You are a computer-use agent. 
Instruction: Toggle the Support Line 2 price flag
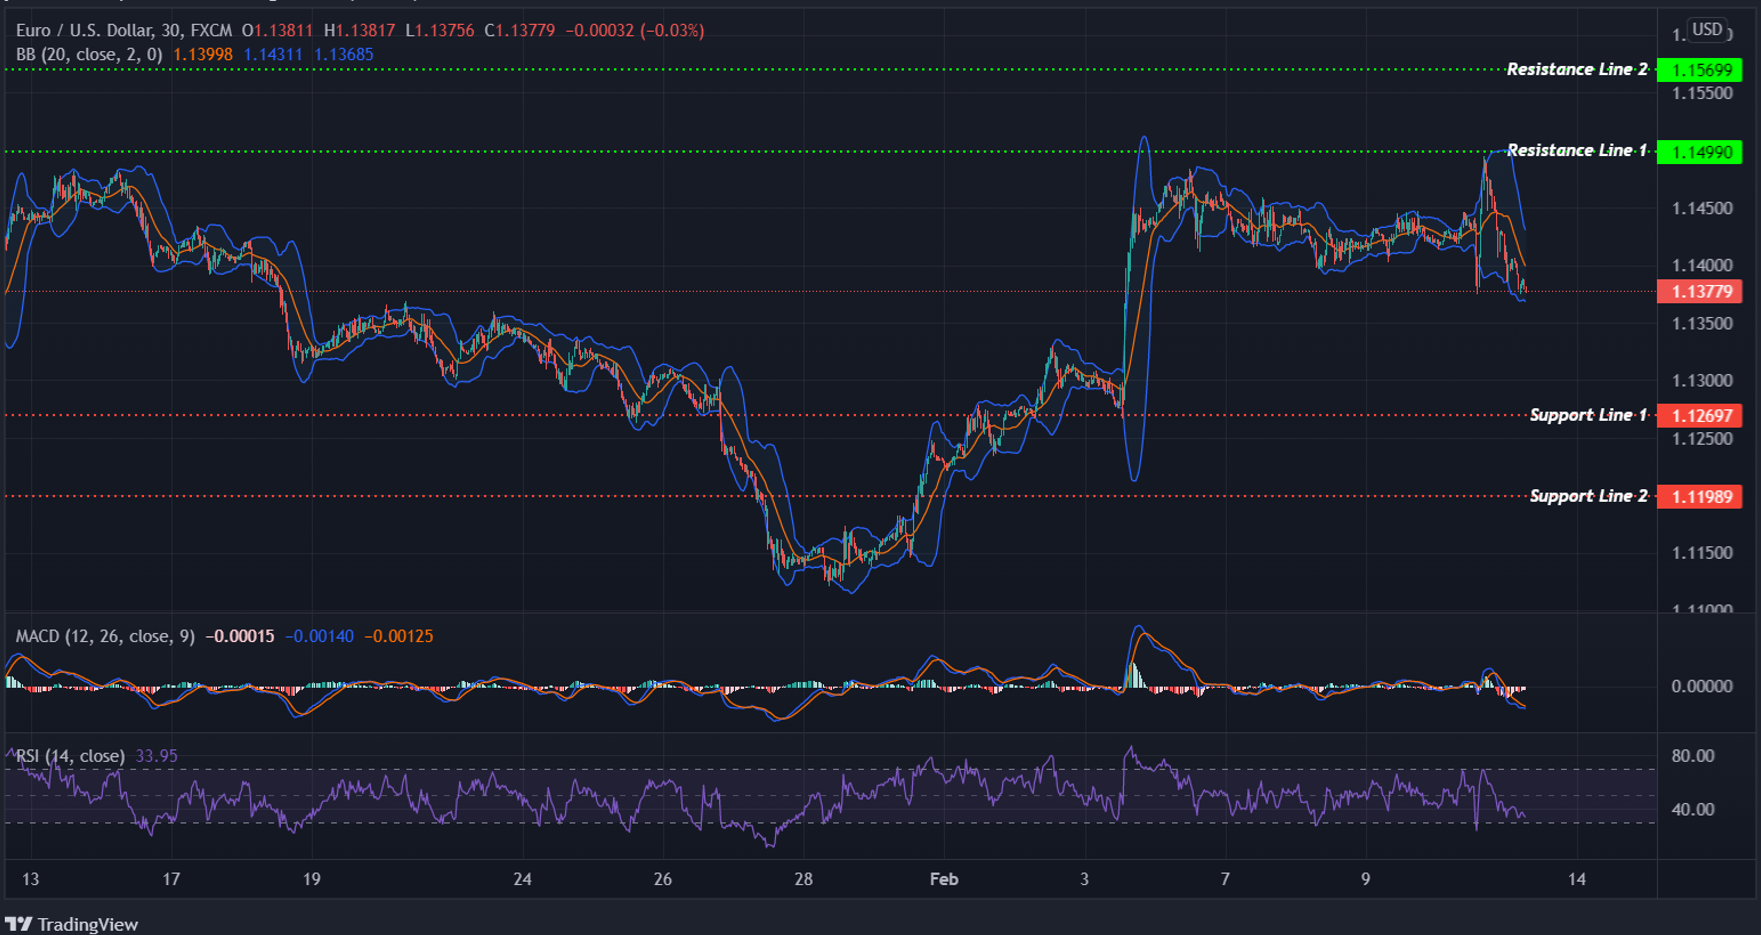[x=1702, y=496]
